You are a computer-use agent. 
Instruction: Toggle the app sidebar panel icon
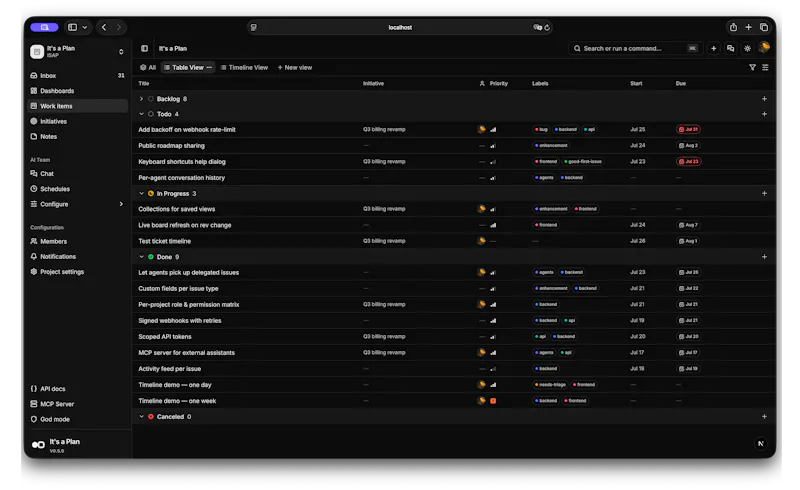coord(144,48)
